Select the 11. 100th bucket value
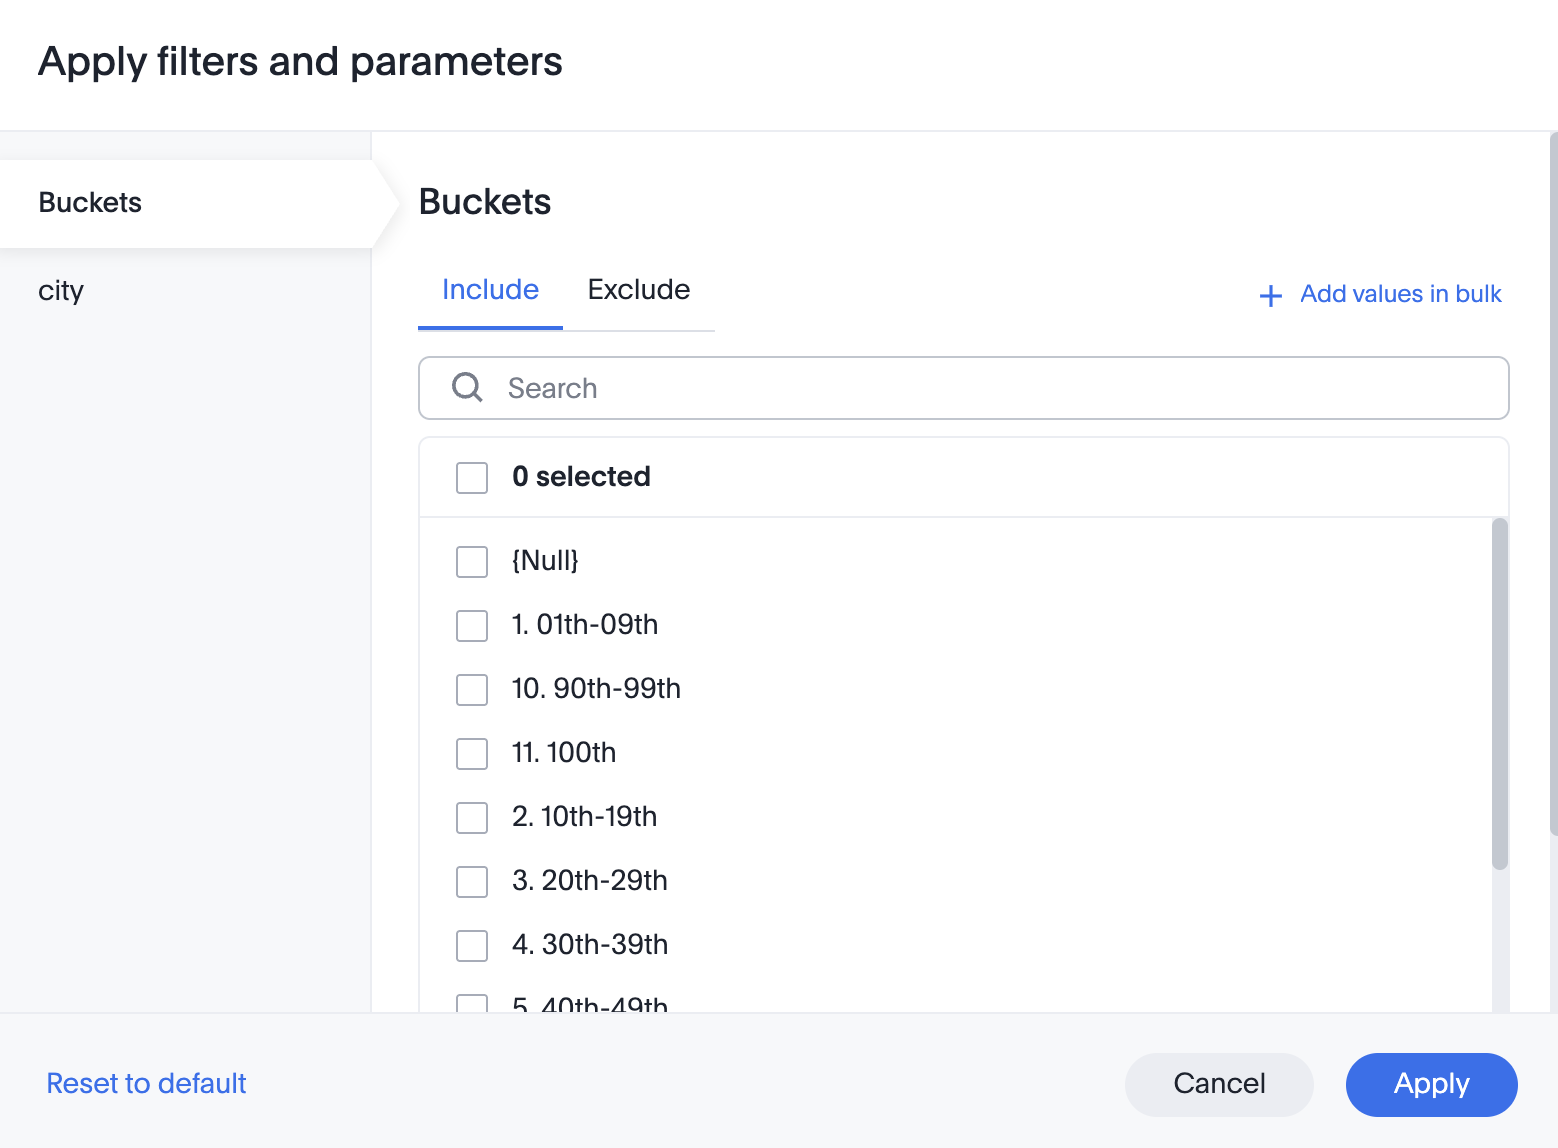The height and width of the screenshot is (1148, 1558). click(x=471, y=754)
